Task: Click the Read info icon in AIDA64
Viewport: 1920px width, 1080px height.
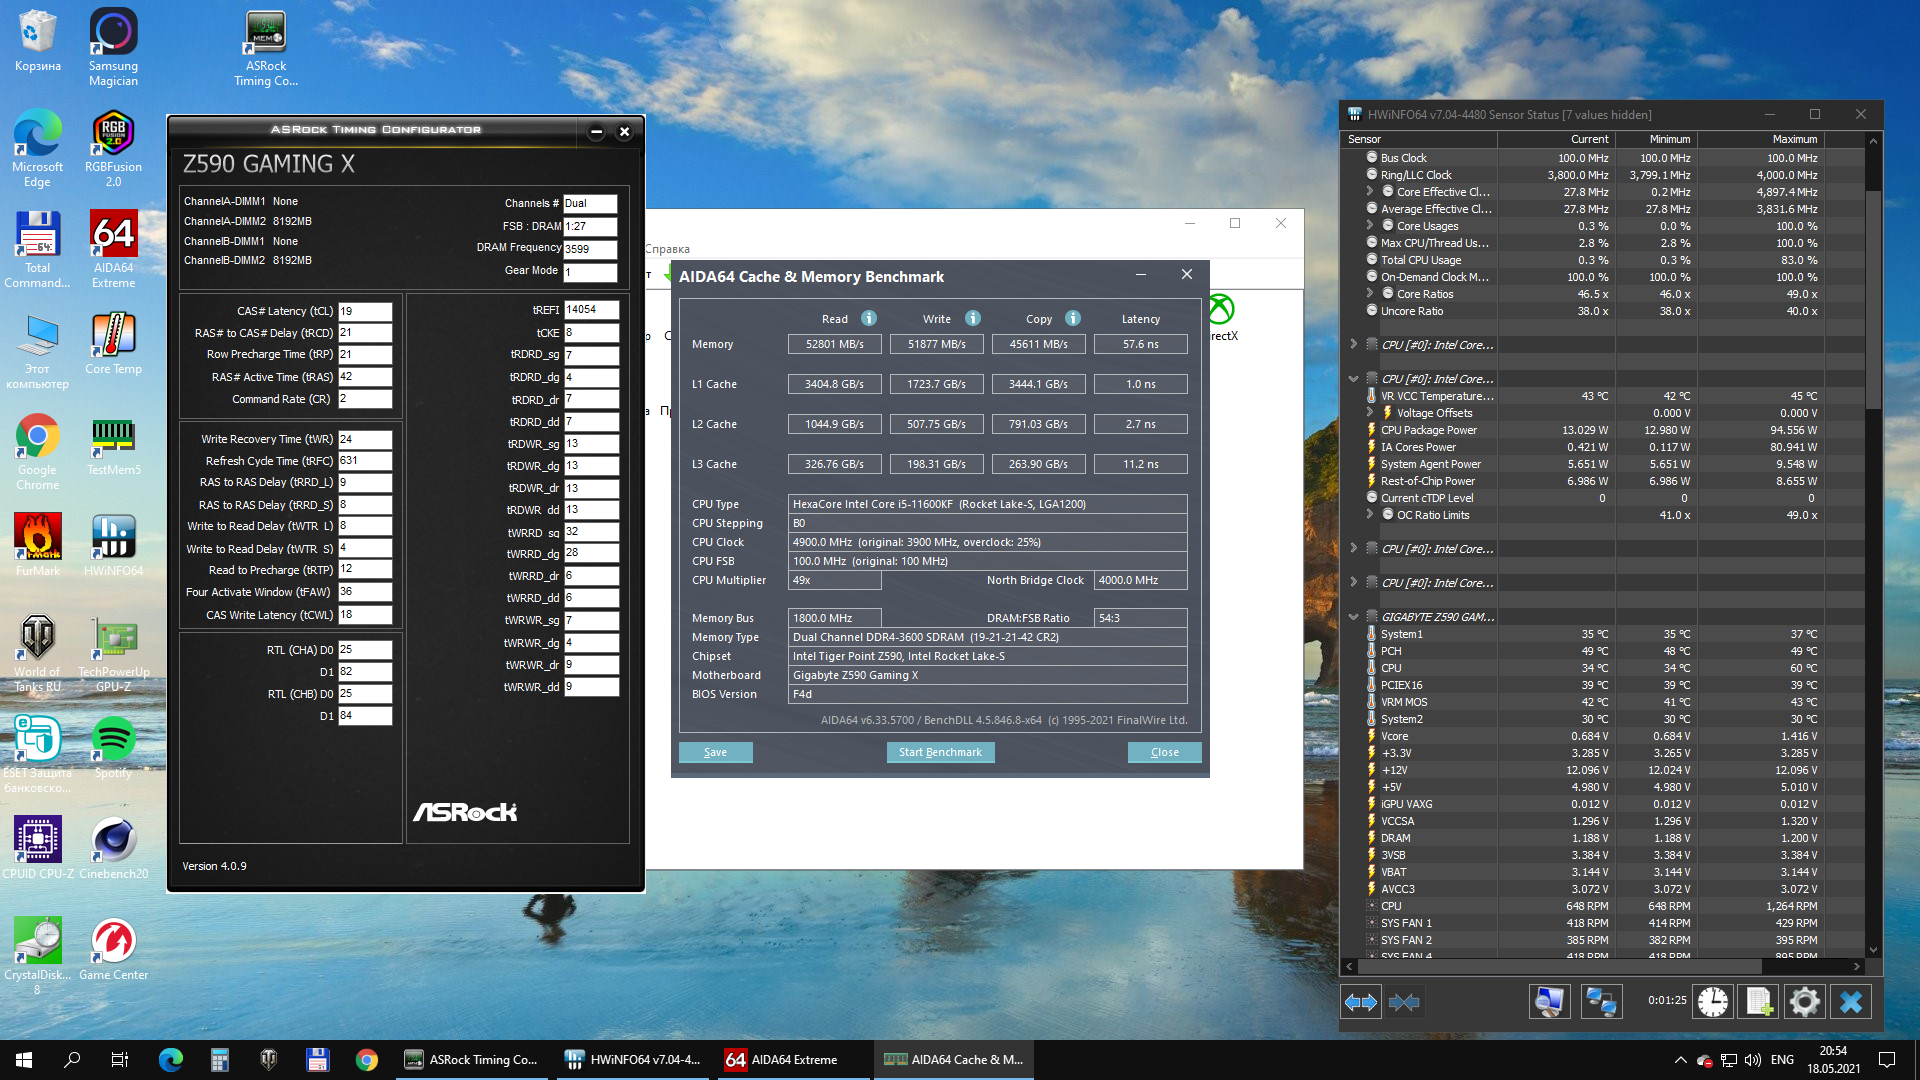Action: (x=869, y=318)
